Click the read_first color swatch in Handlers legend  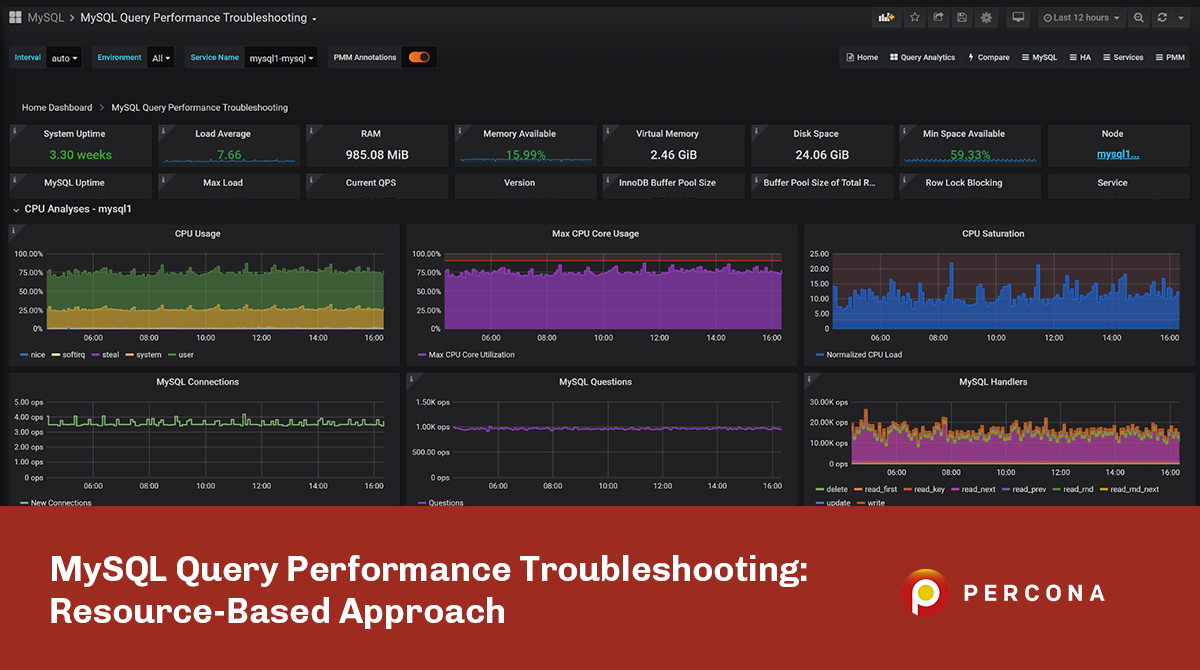coord(860,490)
